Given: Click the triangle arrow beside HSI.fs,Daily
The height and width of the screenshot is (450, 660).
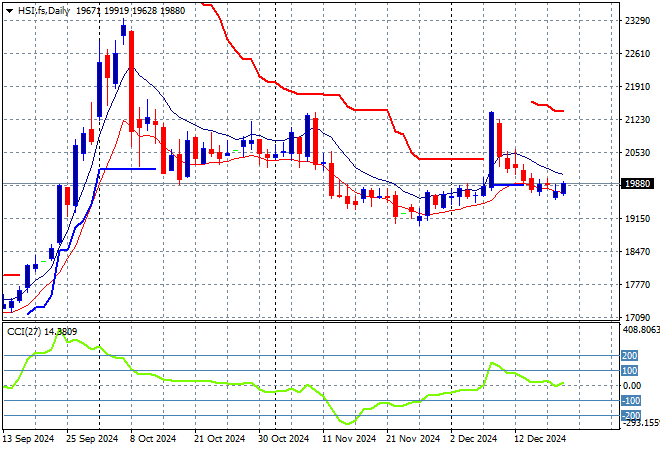Looking at the screenshot, I should [x=9, y=9].
